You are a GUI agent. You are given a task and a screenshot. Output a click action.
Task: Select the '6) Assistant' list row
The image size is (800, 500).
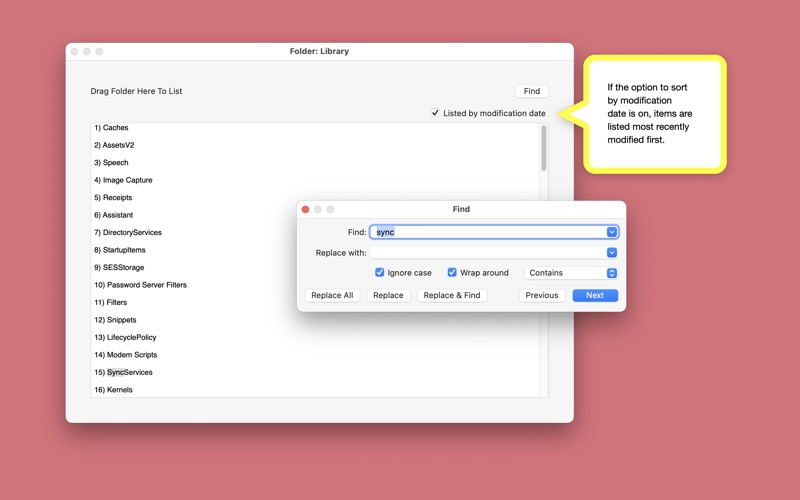[x=194, y=215]
